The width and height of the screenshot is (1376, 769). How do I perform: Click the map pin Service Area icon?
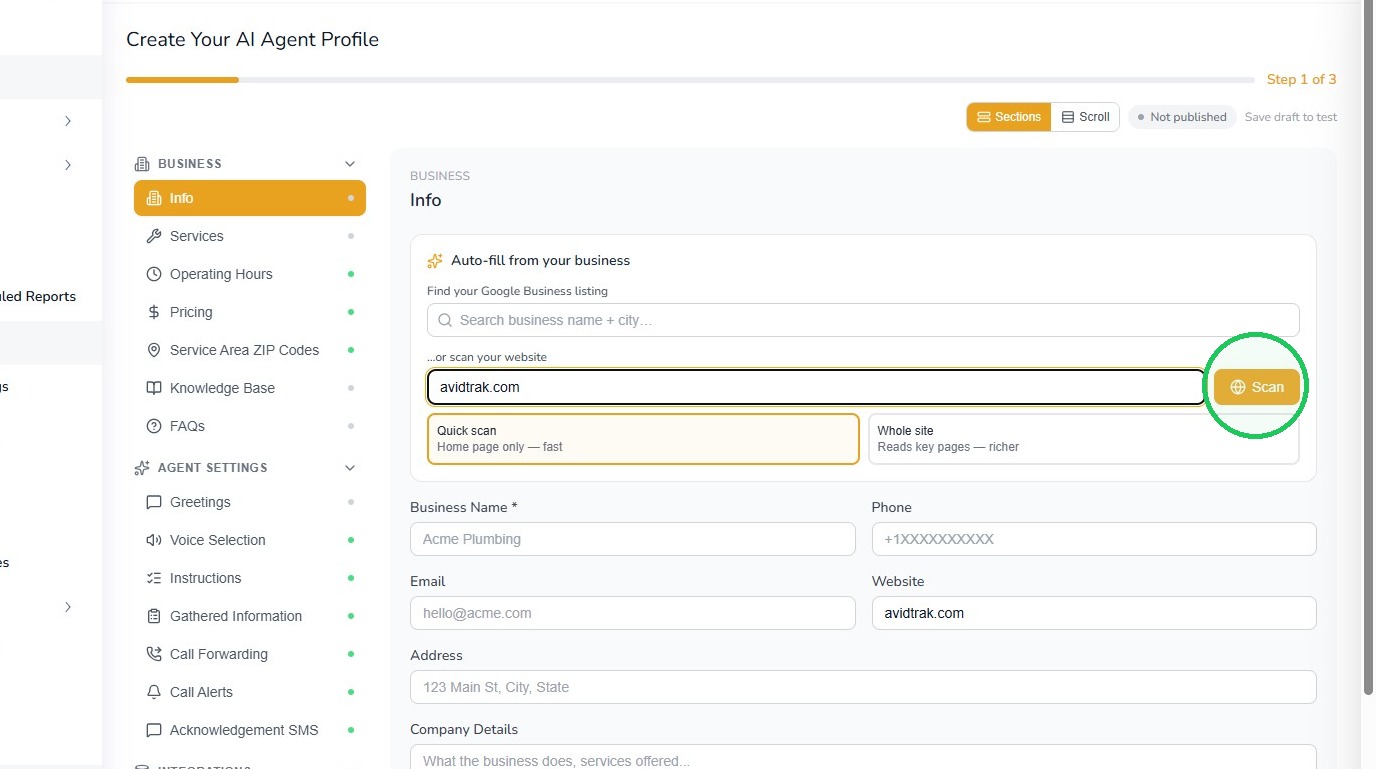[153, 350]
